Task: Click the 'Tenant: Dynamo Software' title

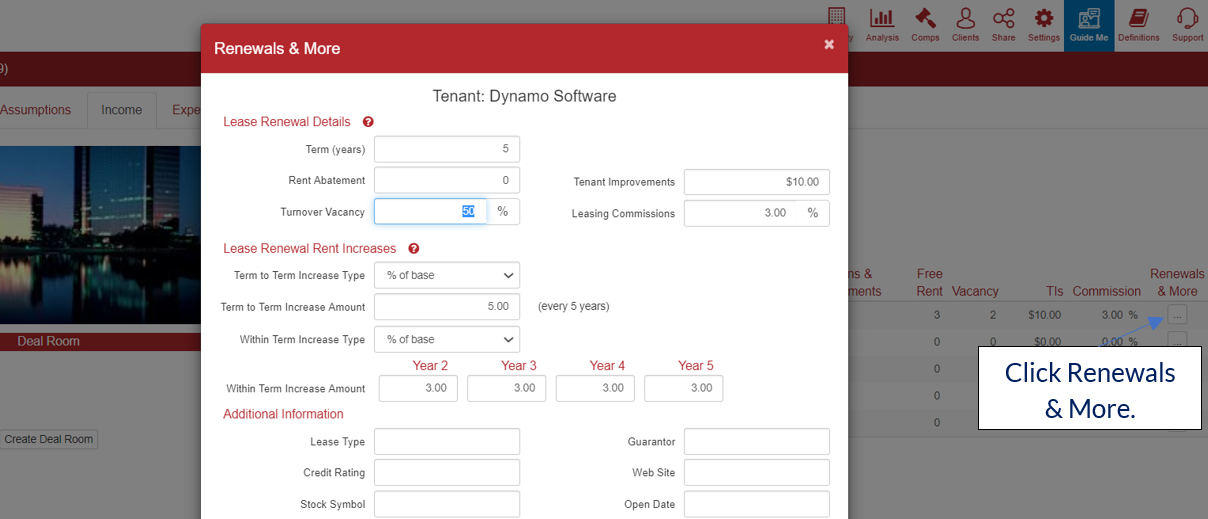Action: click(524, 96)
